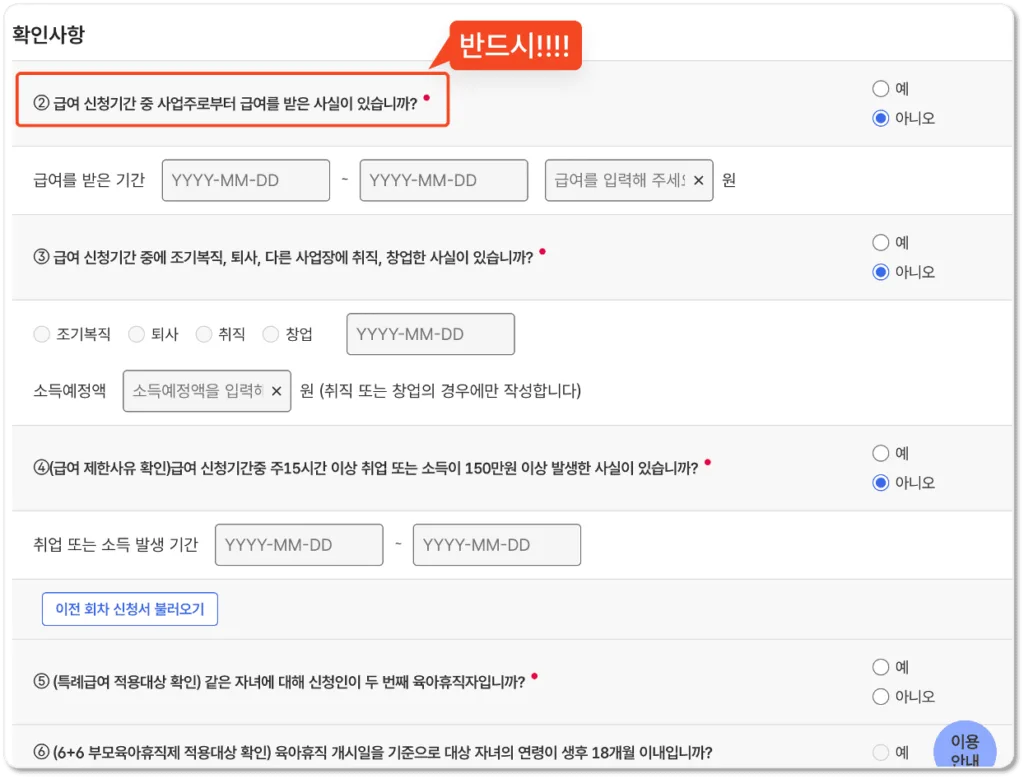This screenshot has height=779, width=1024.
Task: Click start date of 취업 또는 소득 발생 기간
Action: click(299, 545)
